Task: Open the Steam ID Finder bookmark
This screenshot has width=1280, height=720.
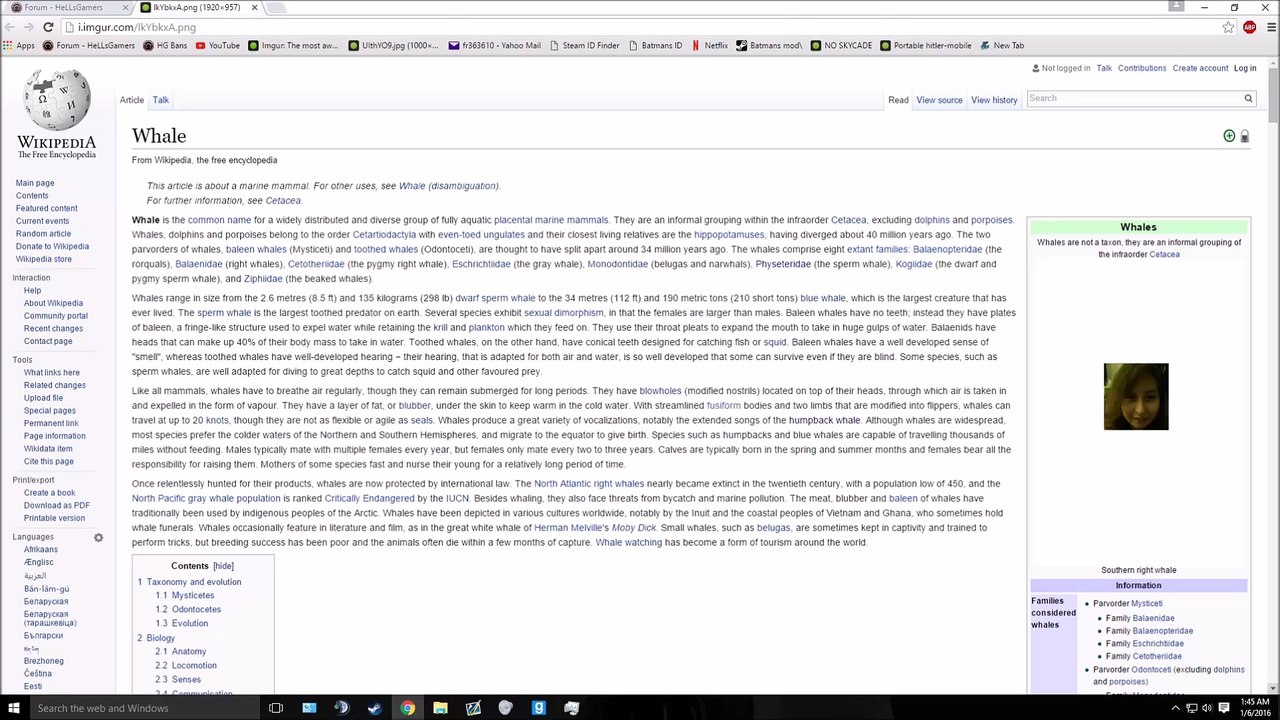Action: [x=584, y=45]
